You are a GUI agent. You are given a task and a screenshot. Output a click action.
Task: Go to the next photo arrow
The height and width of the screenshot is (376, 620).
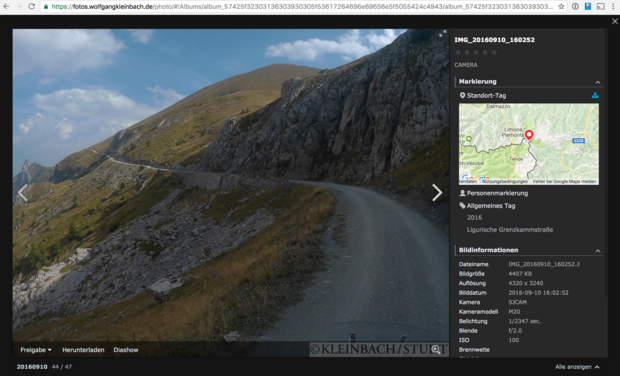coord(437,193)
